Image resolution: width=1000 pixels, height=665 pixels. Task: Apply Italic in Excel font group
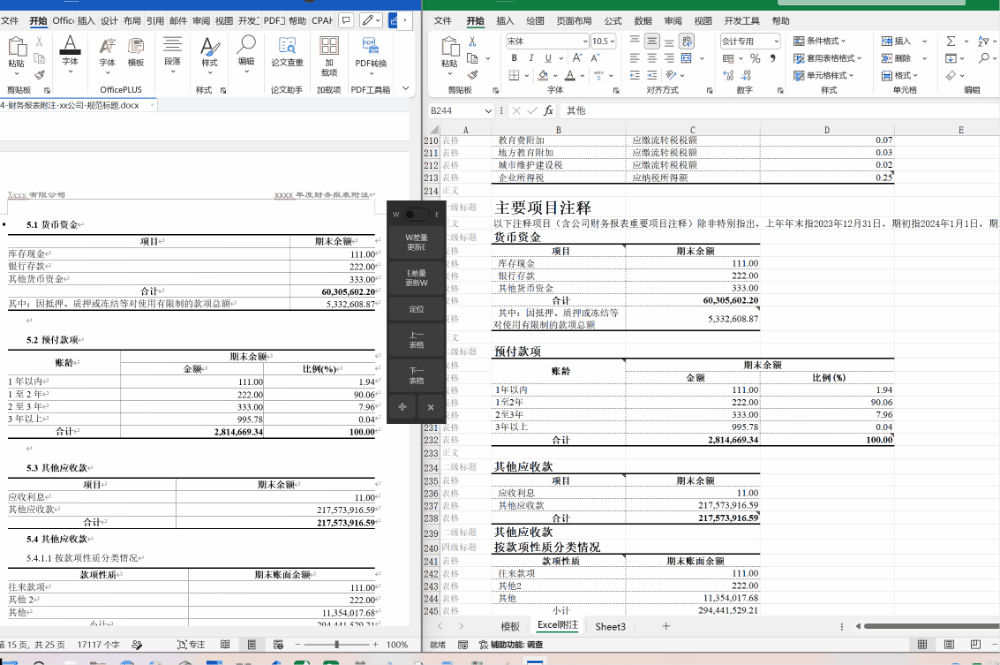531,58
